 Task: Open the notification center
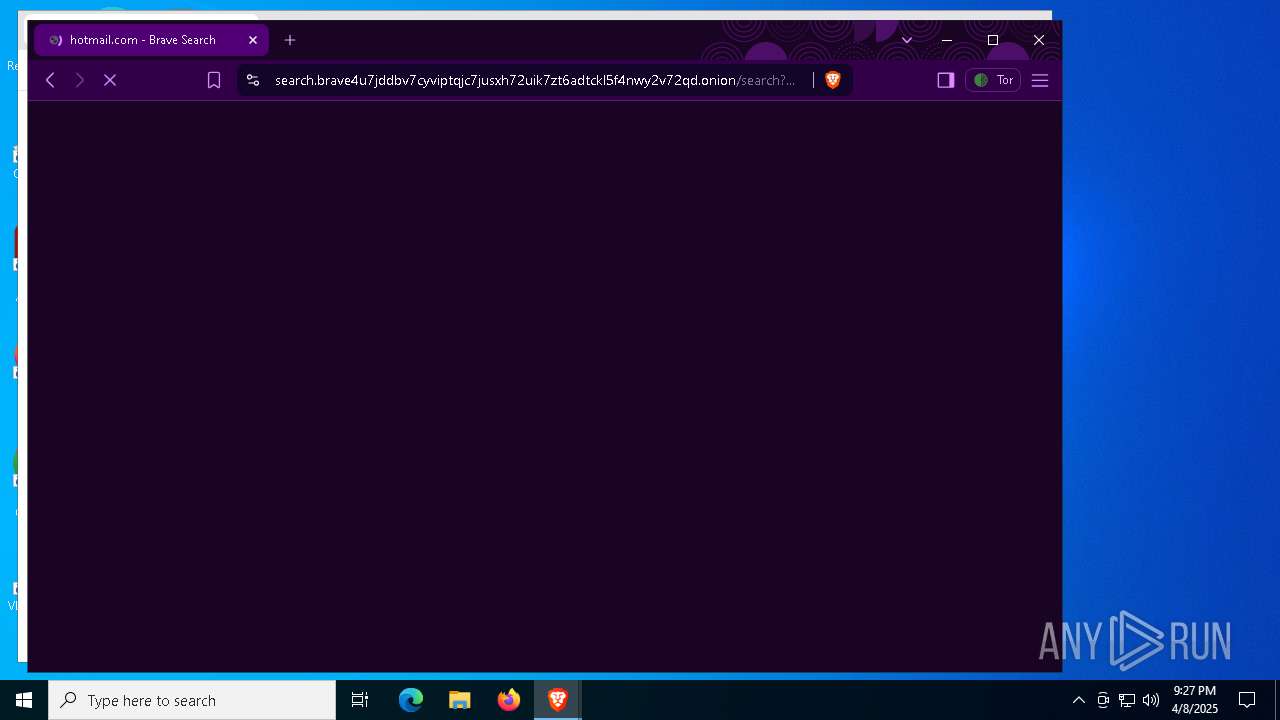tap(1247, 700)
